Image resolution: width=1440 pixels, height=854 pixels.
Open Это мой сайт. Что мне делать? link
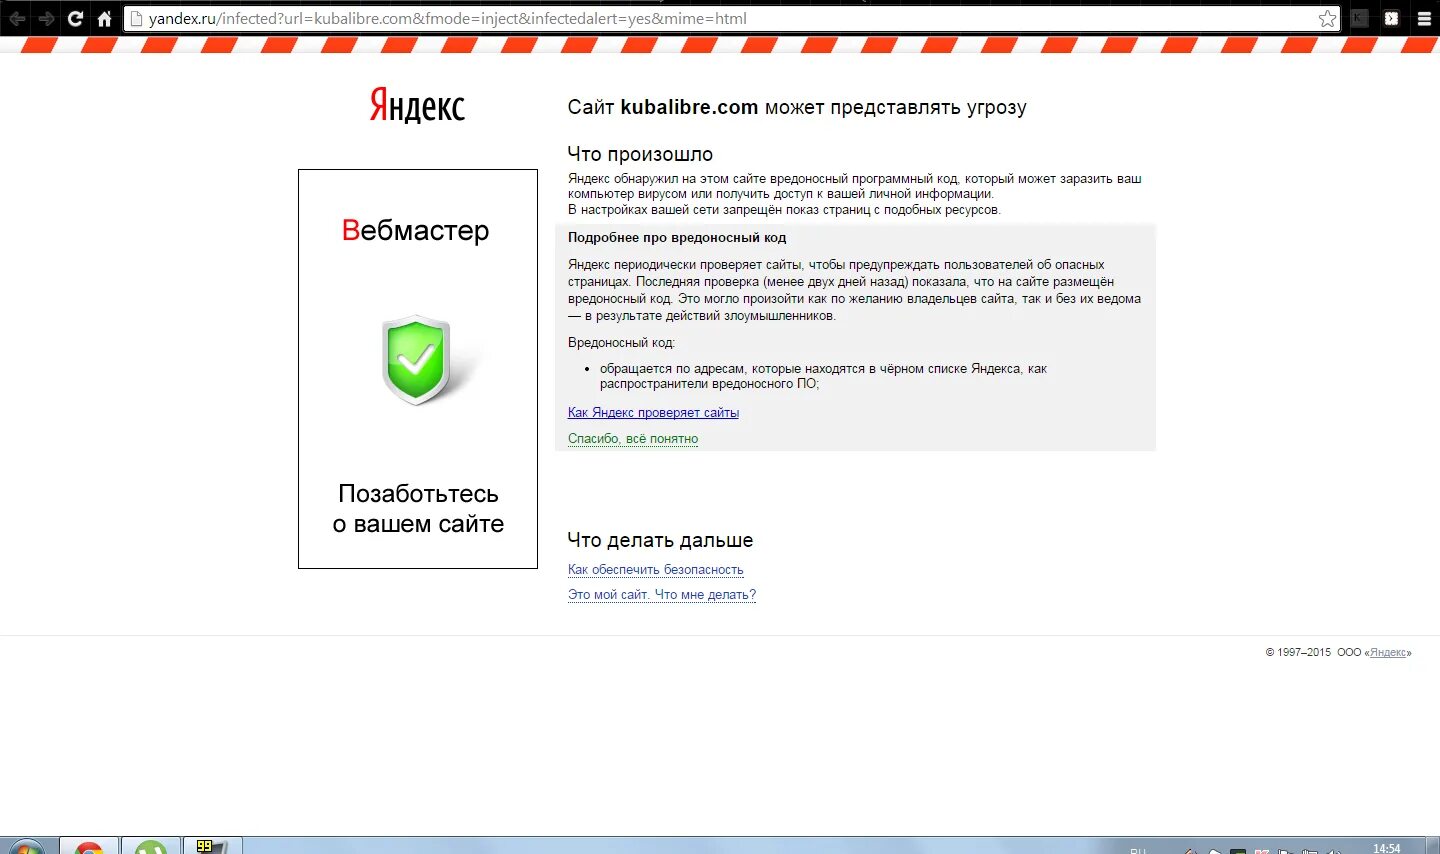pos(662,595)
